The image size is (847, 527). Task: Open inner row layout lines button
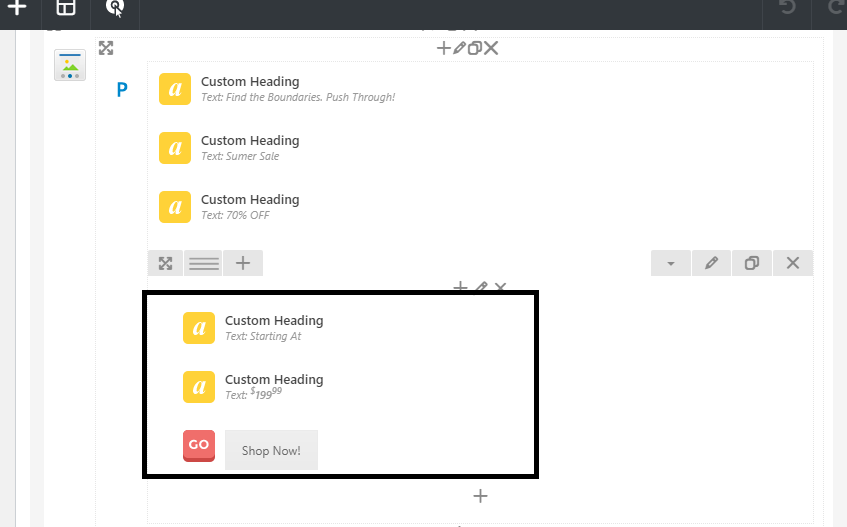204,263
